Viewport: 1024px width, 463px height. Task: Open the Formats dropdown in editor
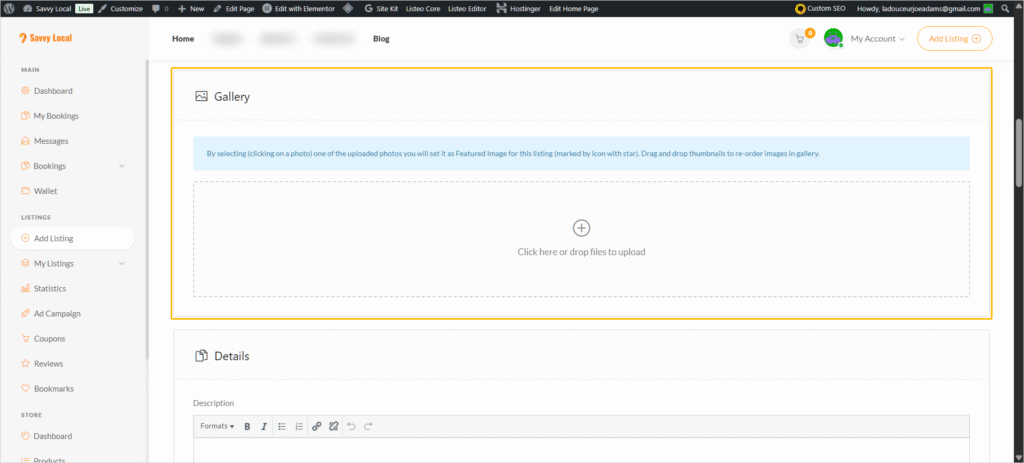pos(216,426)
